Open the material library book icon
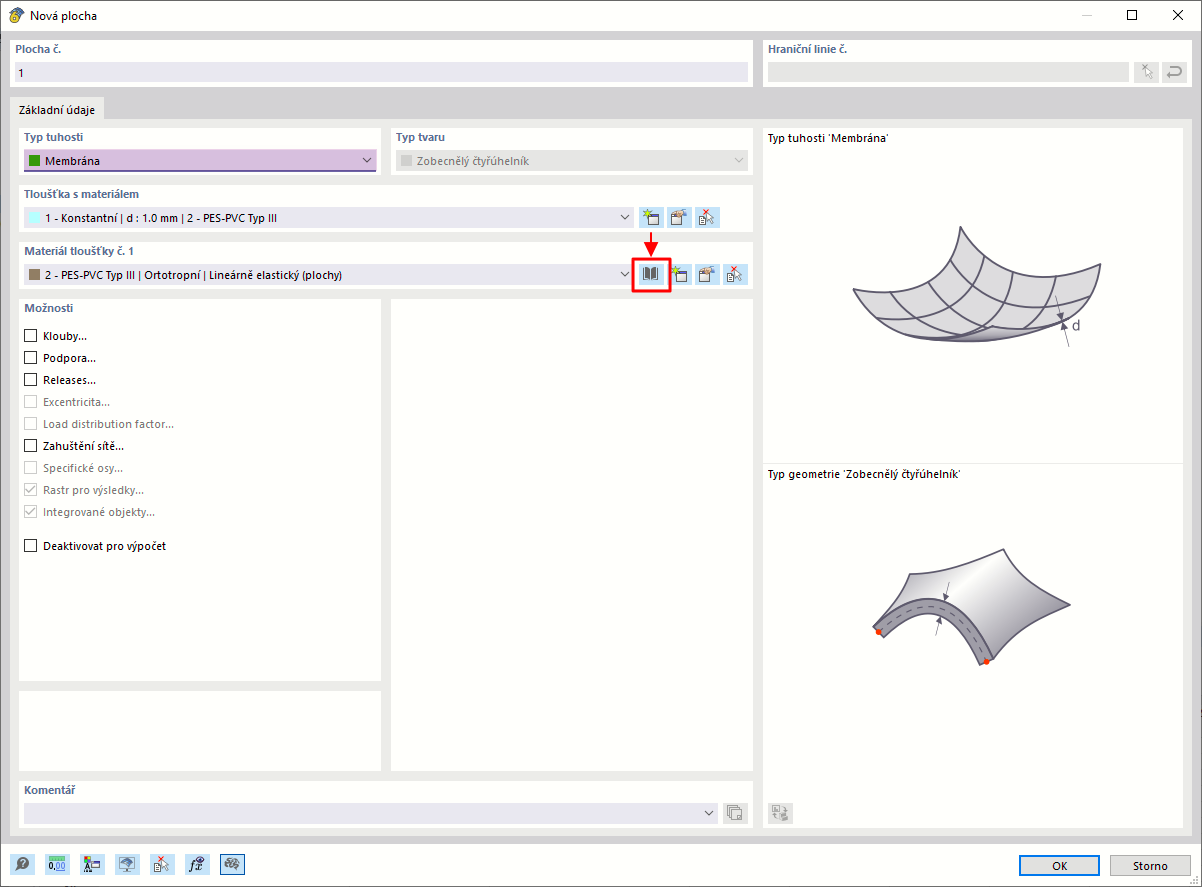 [651, 274]
